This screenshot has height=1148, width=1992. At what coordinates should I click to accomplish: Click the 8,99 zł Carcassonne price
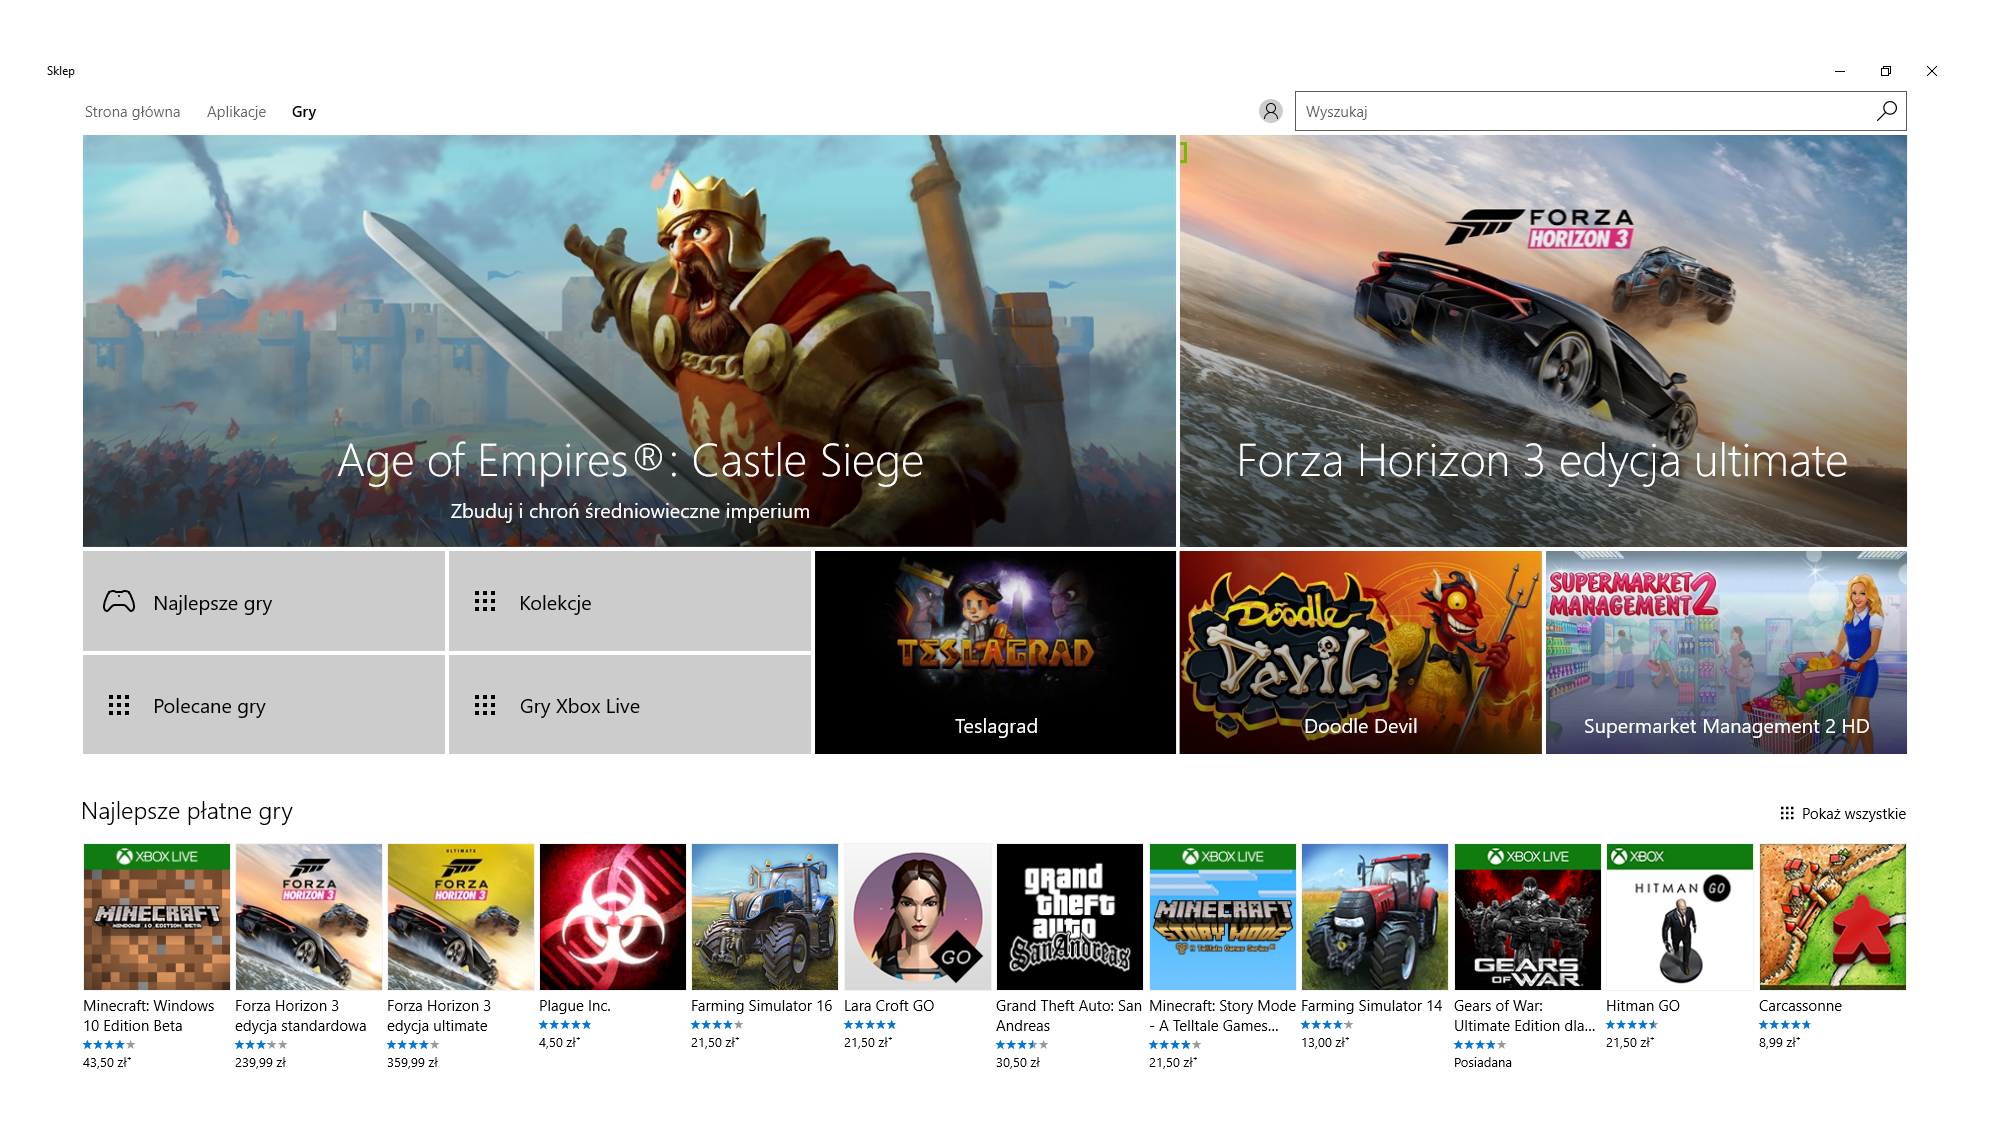[x=1779, y=1043]
